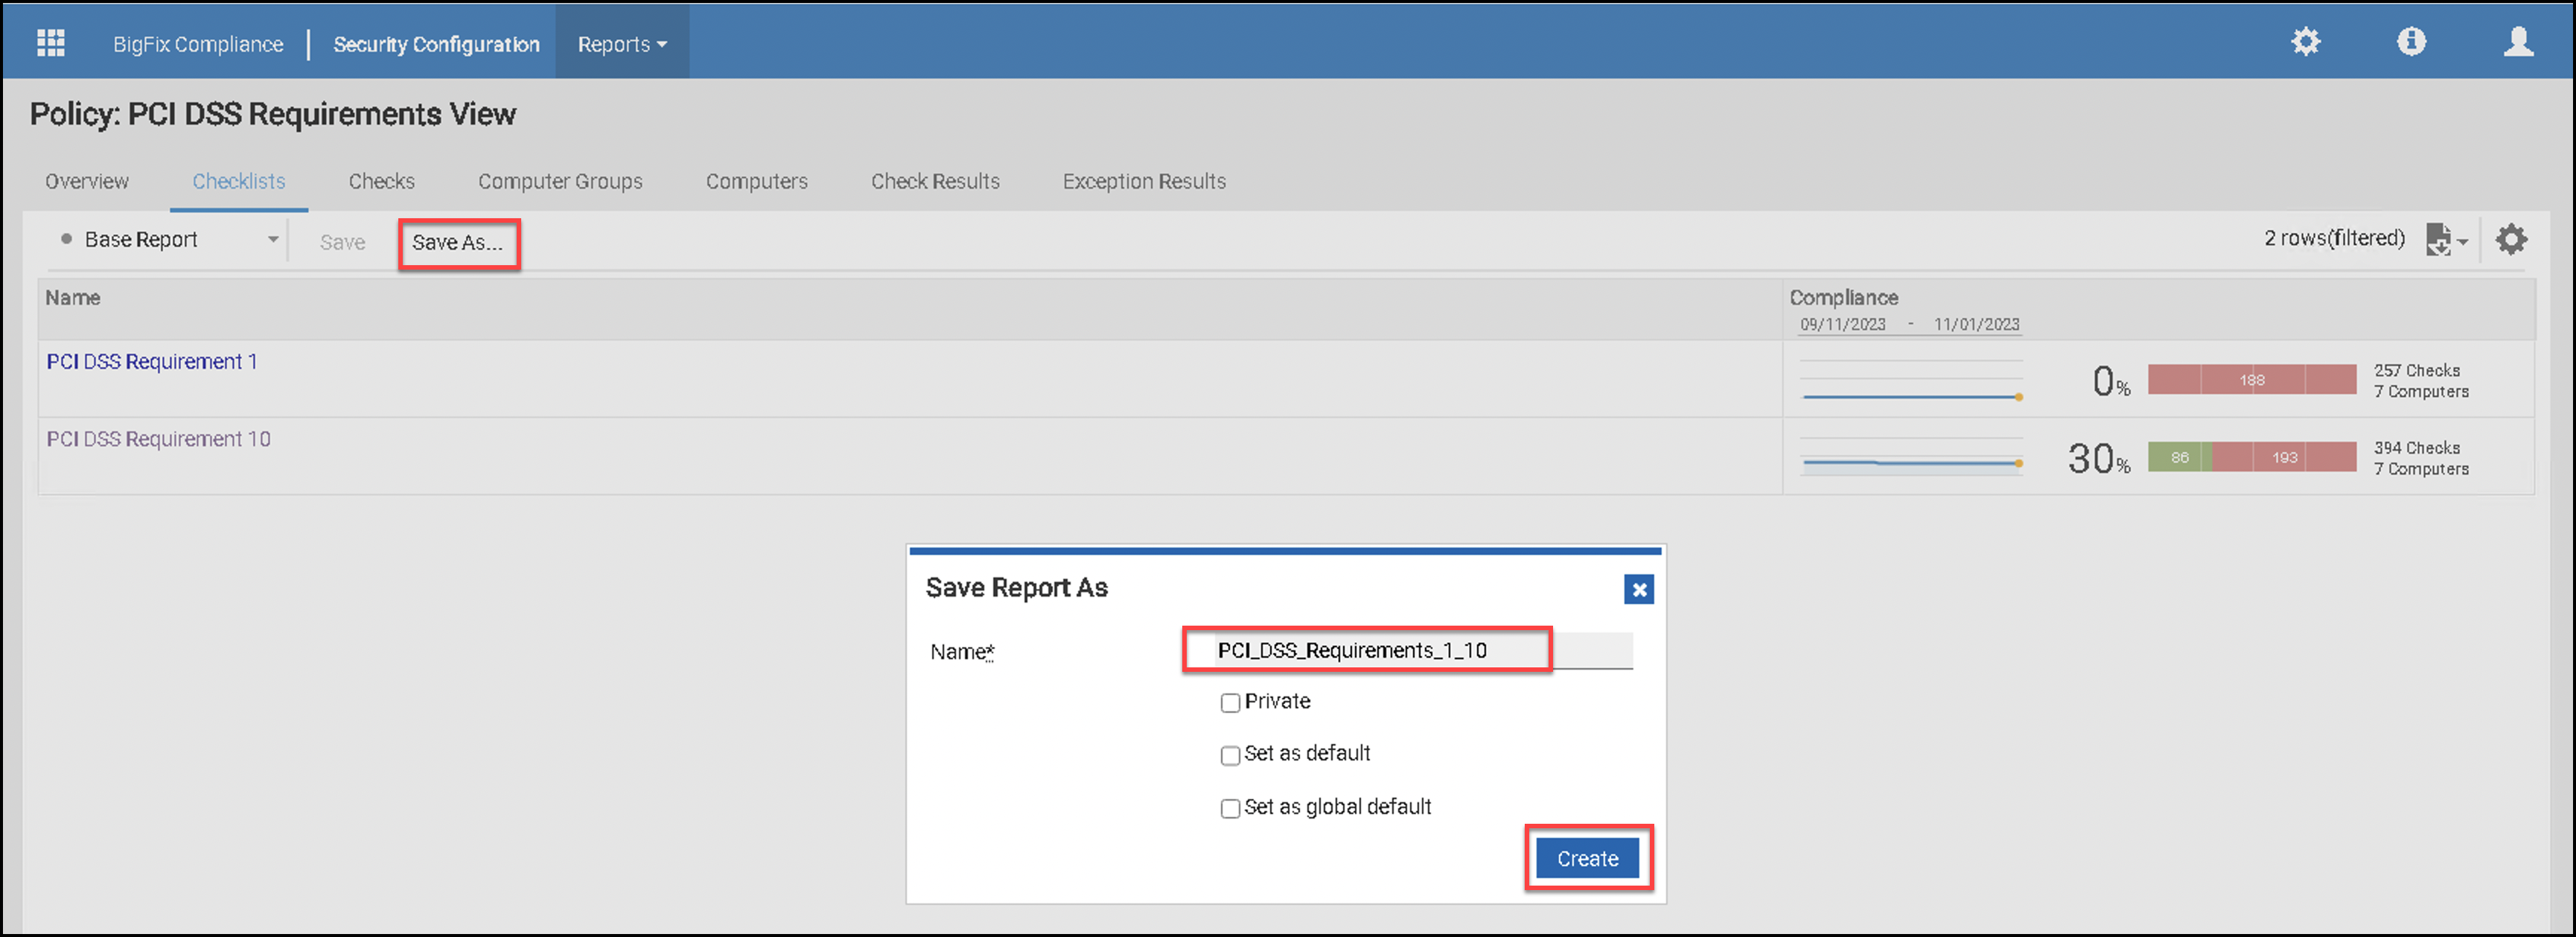Open the settings gear in the top bar
This screenshot has height=937, width=2576.
coord(2305,41)
